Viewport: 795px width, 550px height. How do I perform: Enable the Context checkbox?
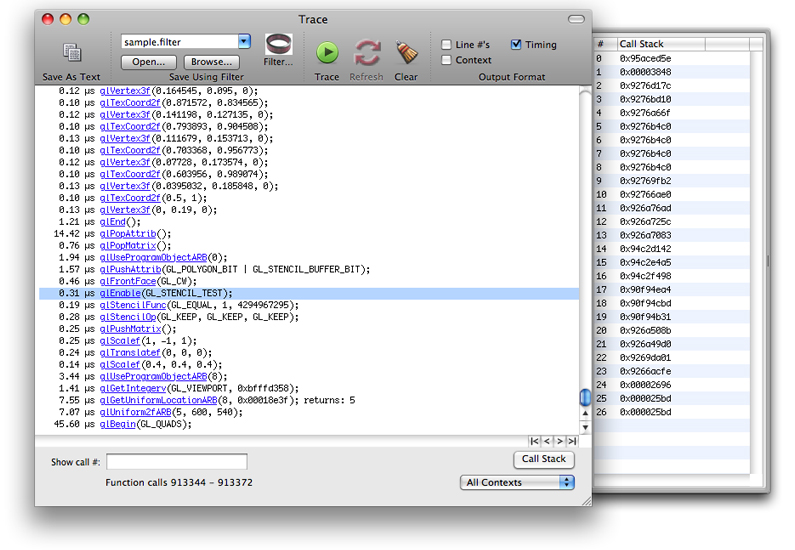click(447, 61)
